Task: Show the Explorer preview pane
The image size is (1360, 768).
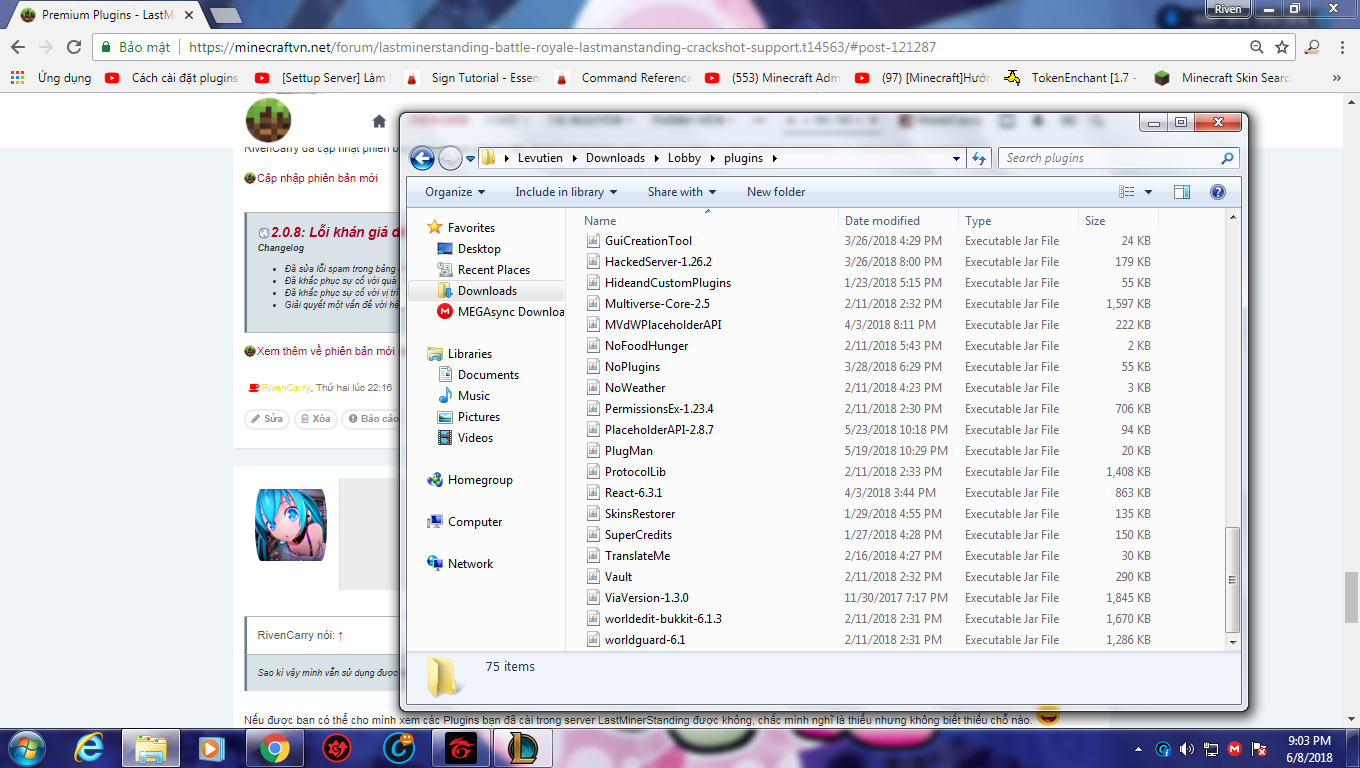Action: 1182,192
